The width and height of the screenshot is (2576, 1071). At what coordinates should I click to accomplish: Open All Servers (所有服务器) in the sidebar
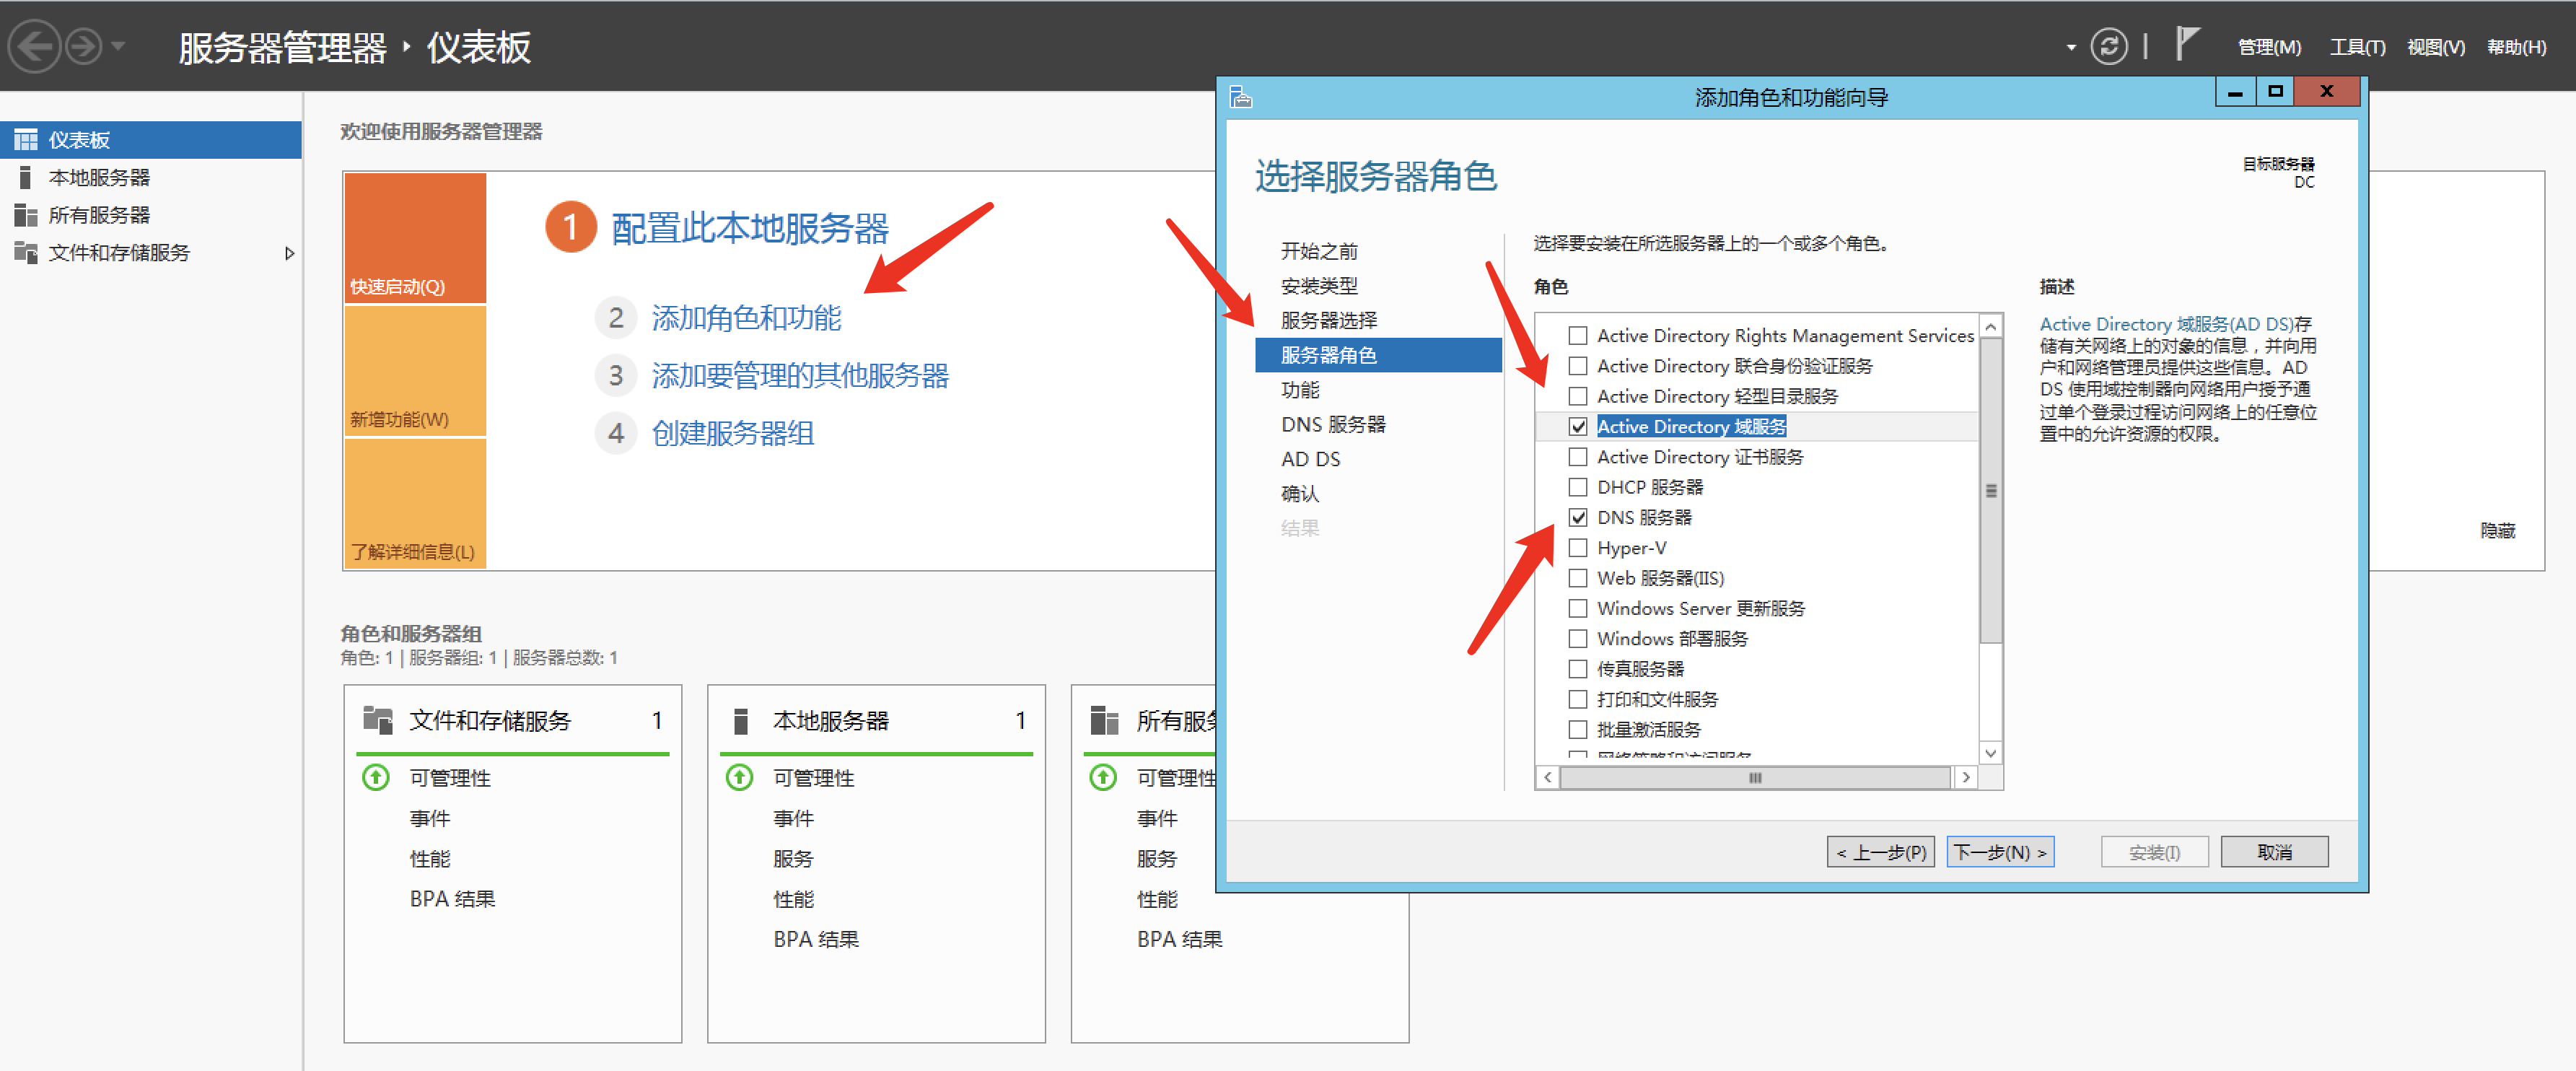tap(99, 215)
